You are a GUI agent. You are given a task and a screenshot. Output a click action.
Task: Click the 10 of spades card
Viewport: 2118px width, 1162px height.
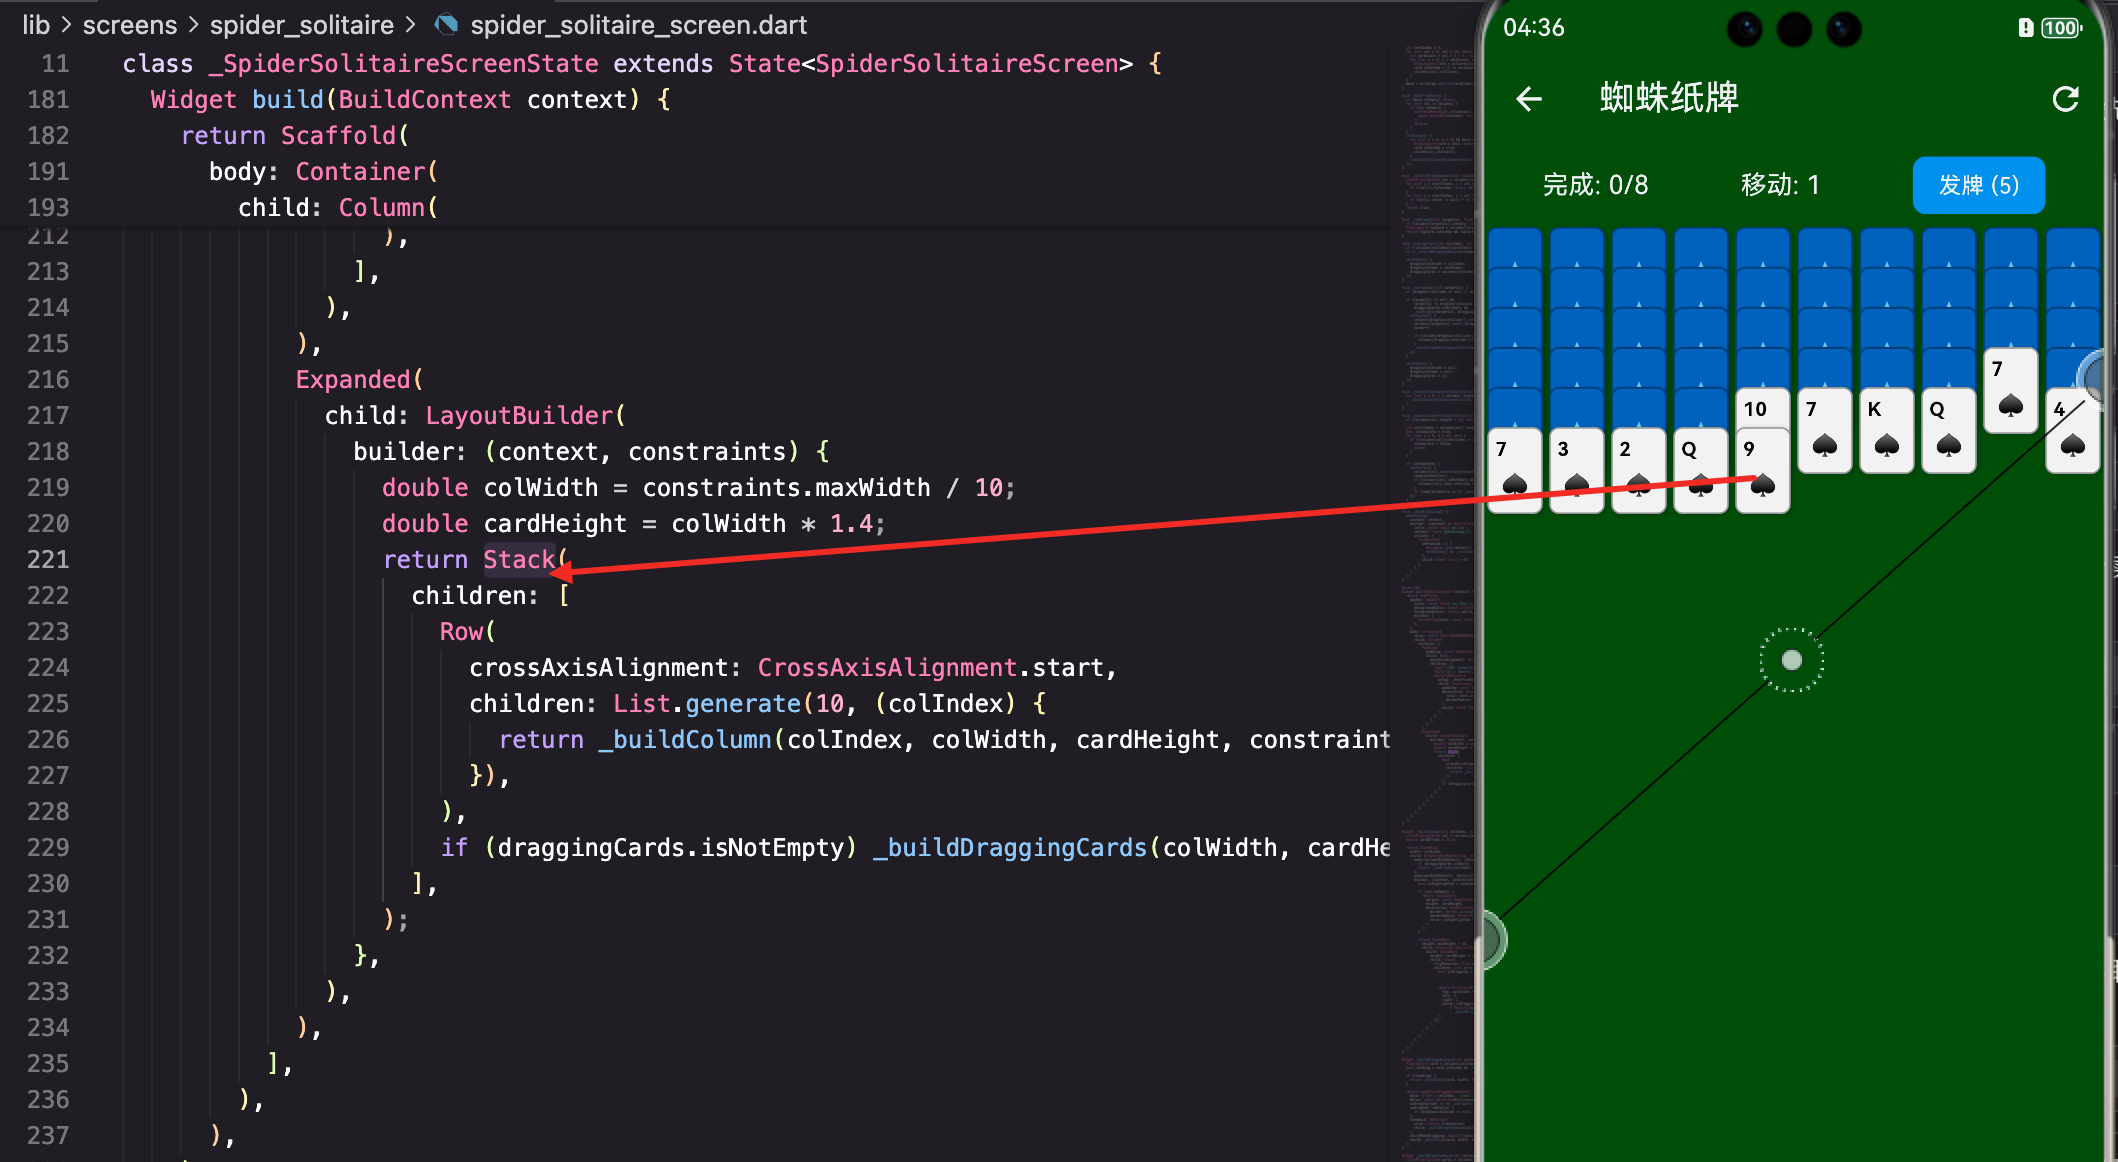1761,408
